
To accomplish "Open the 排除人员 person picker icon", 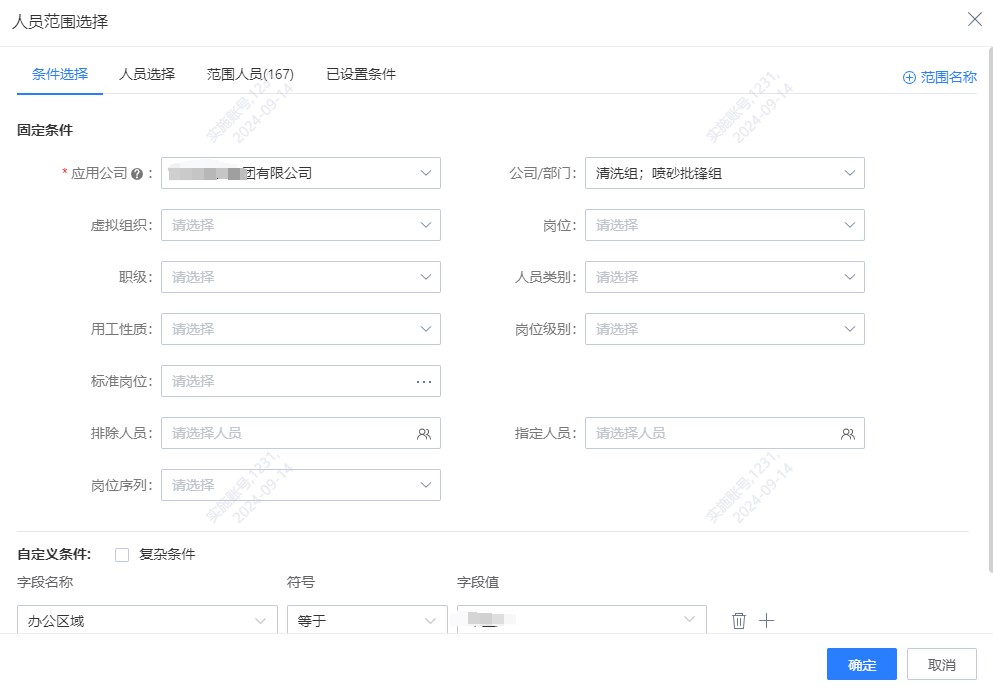I will click(x=425, y=433).
